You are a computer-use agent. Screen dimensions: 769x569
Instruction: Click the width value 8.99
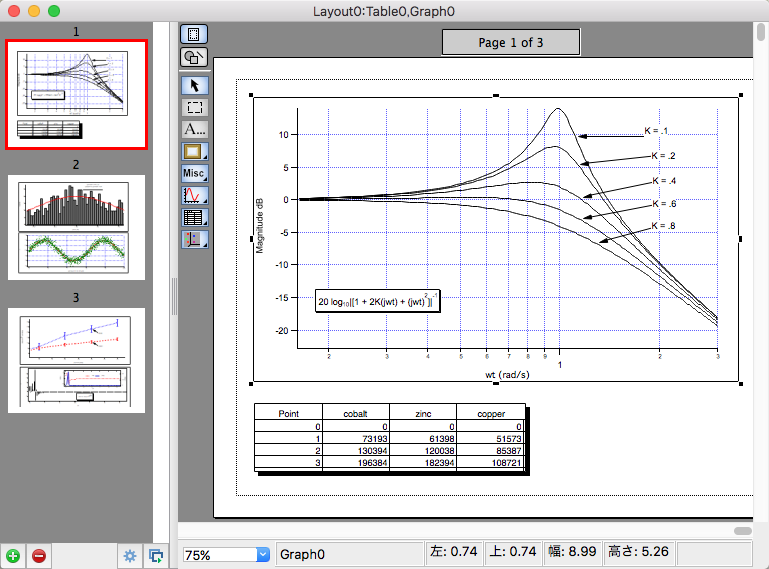tap(572, 552)
